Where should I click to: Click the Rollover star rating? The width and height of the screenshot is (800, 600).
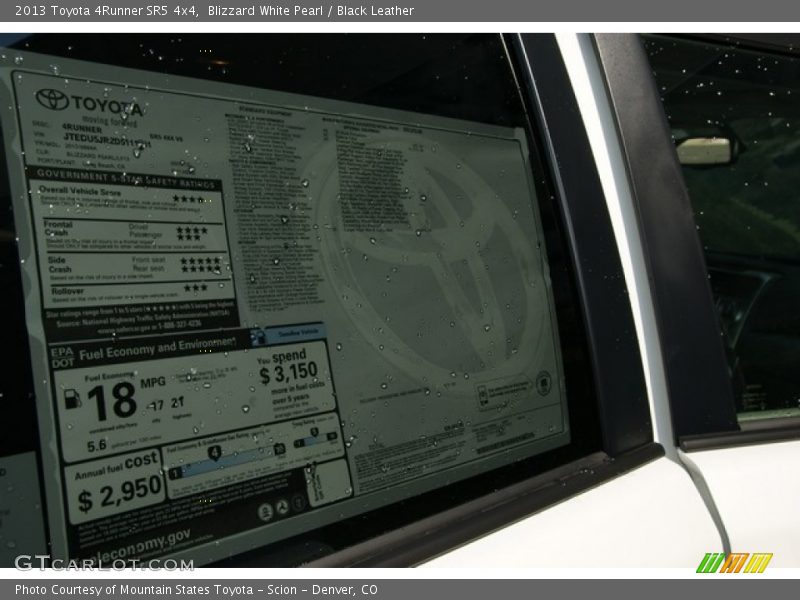195,288
